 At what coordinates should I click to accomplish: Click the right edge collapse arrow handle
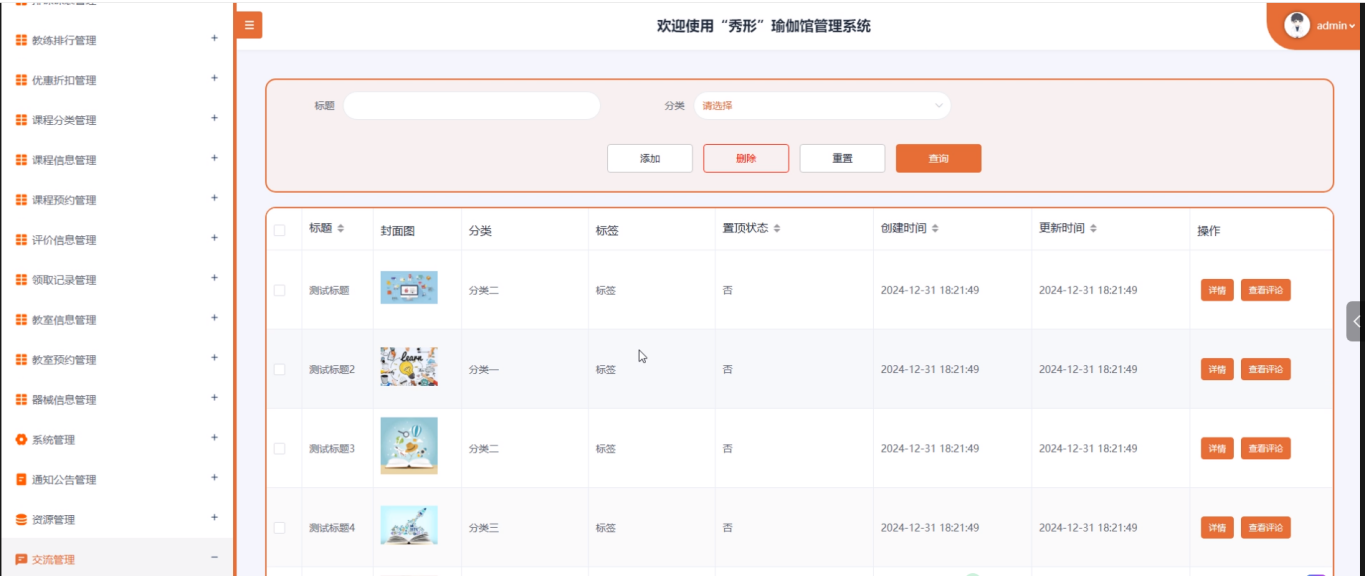pos(1356,321)
